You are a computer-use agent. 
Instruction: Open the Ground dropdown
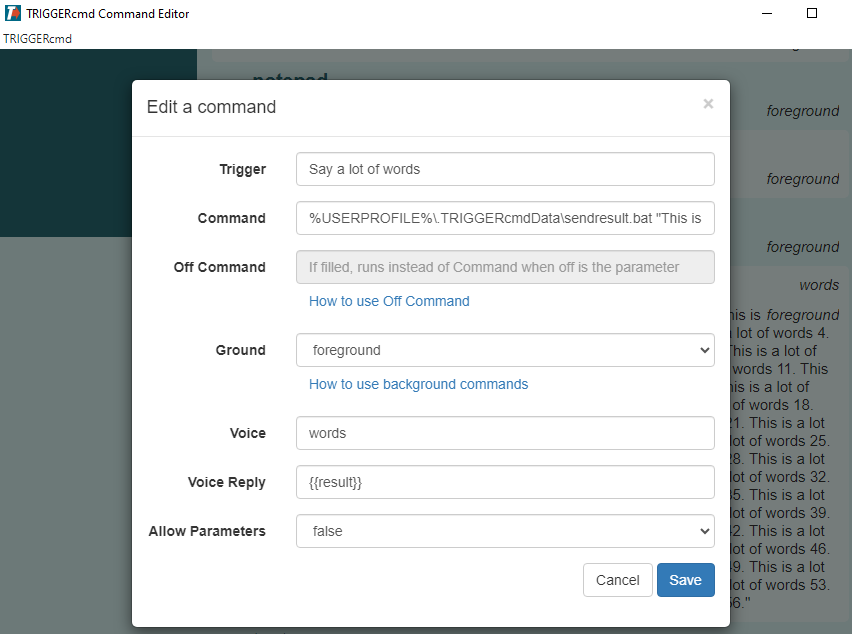click(x=505, y=350)
